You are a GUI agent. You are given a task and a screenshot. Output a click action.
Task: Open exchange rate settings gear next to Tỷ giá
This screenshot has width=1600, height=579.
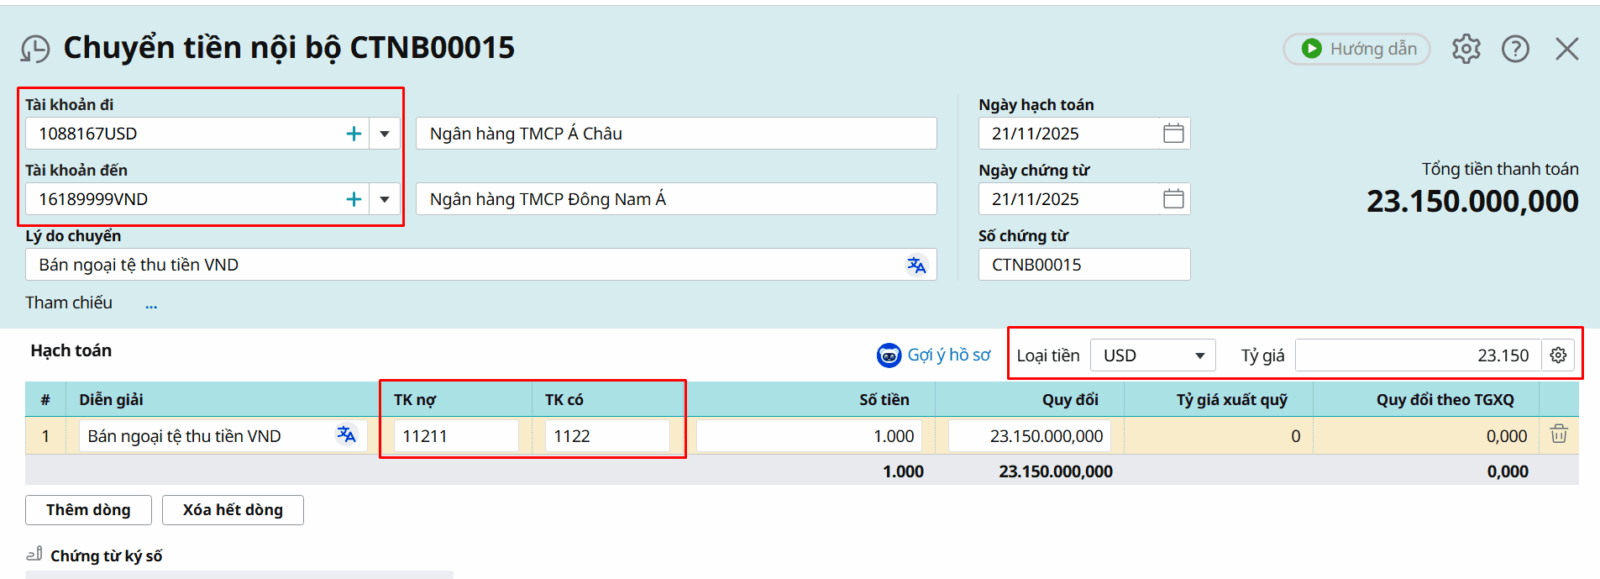tap(1558, 356)
